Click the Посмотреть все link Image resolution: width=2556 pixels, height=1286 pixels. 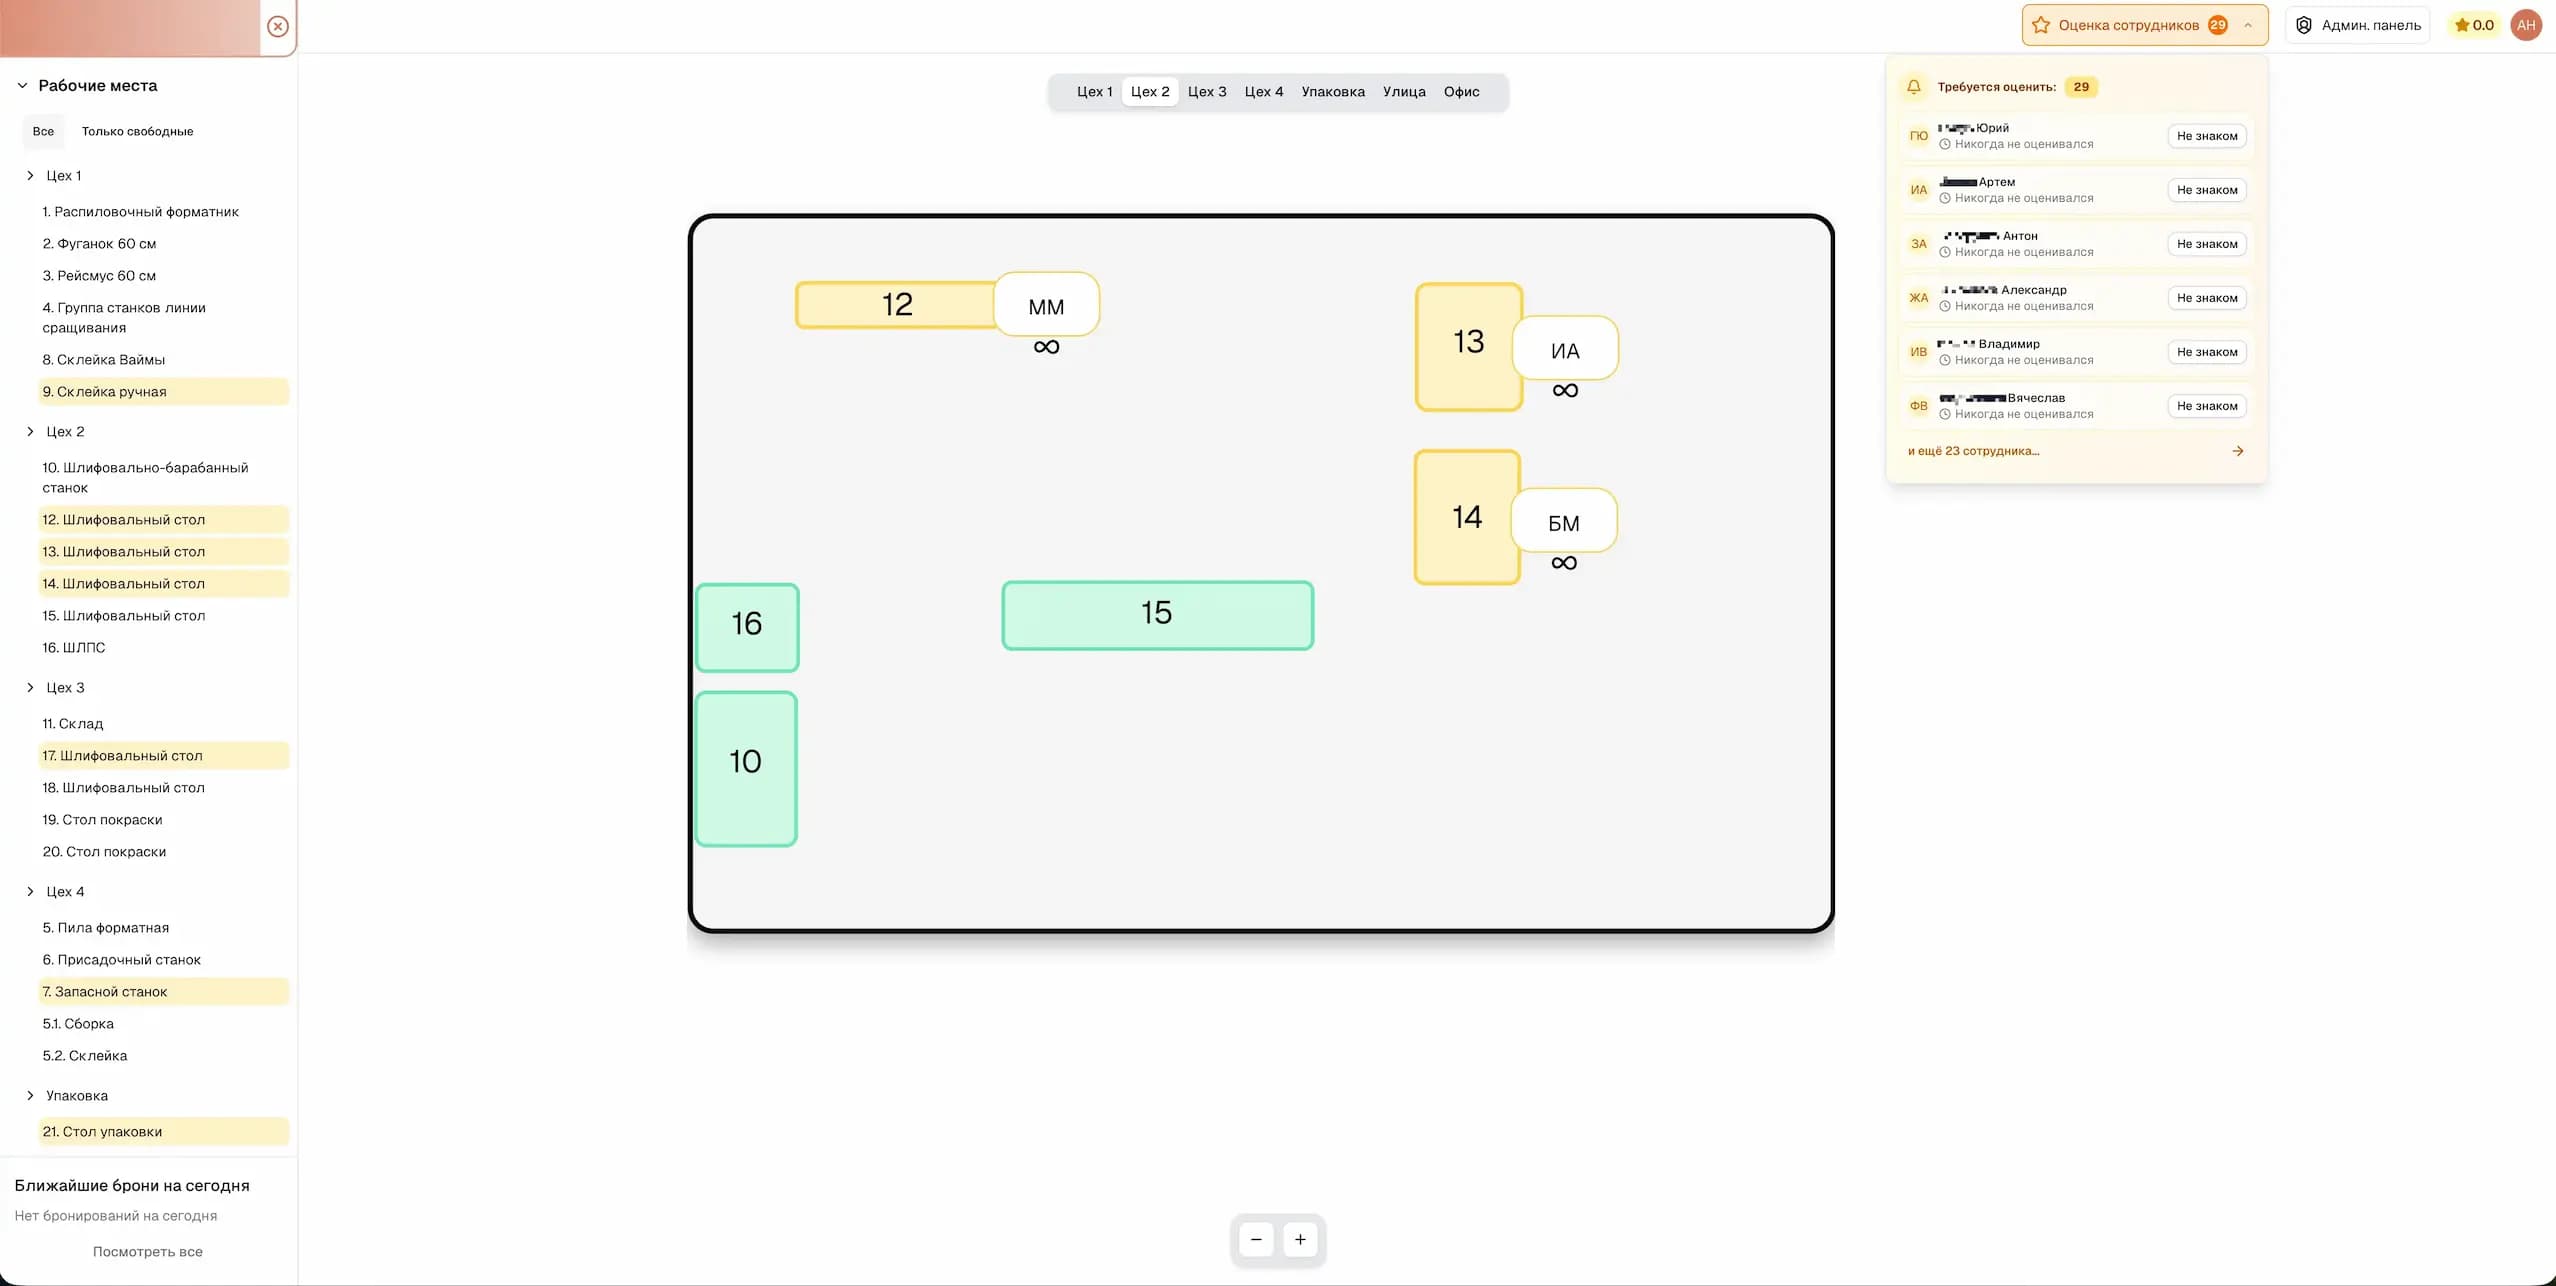(x=147, y=1250)
